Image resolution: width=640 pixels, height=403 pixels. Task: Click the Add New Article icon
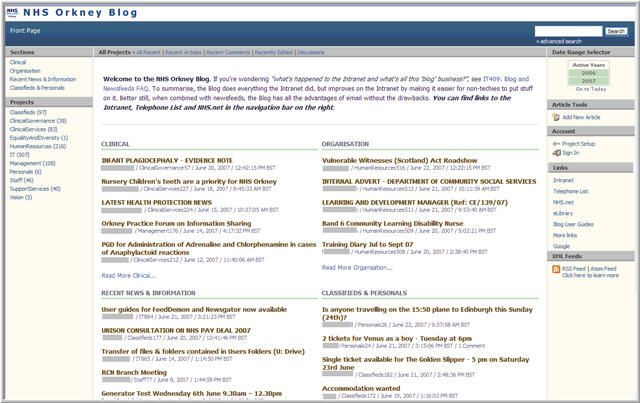pos(555,117)
